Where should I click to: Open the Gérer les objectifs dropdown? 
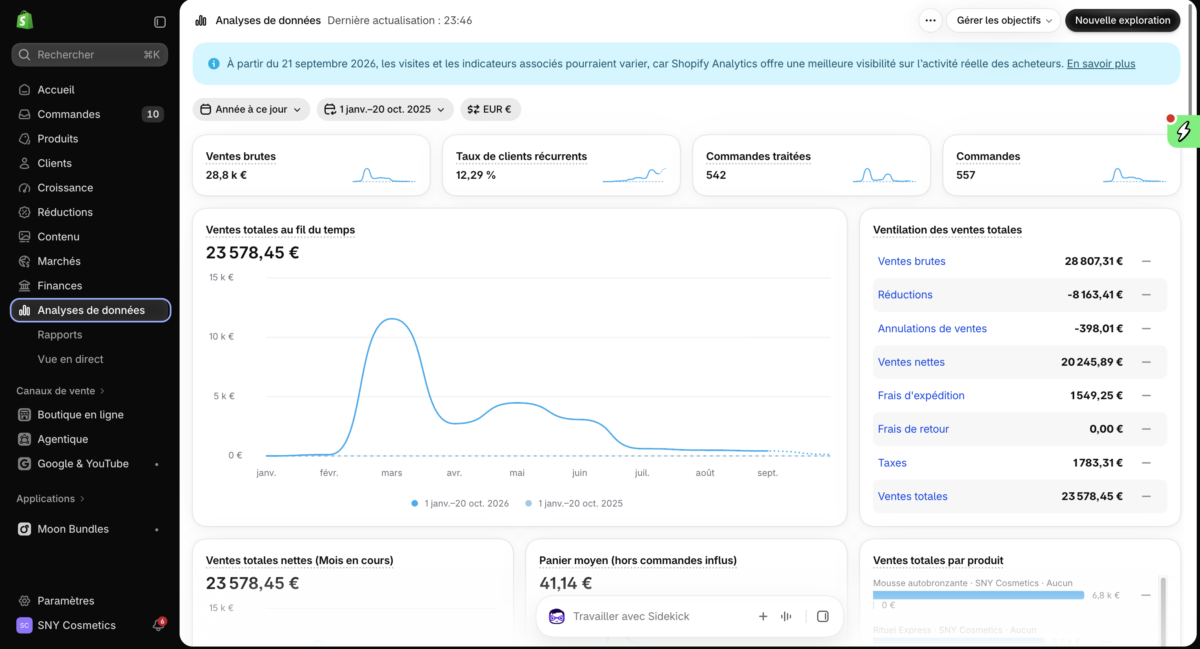pyautogui.click(x=1003, y=20)
